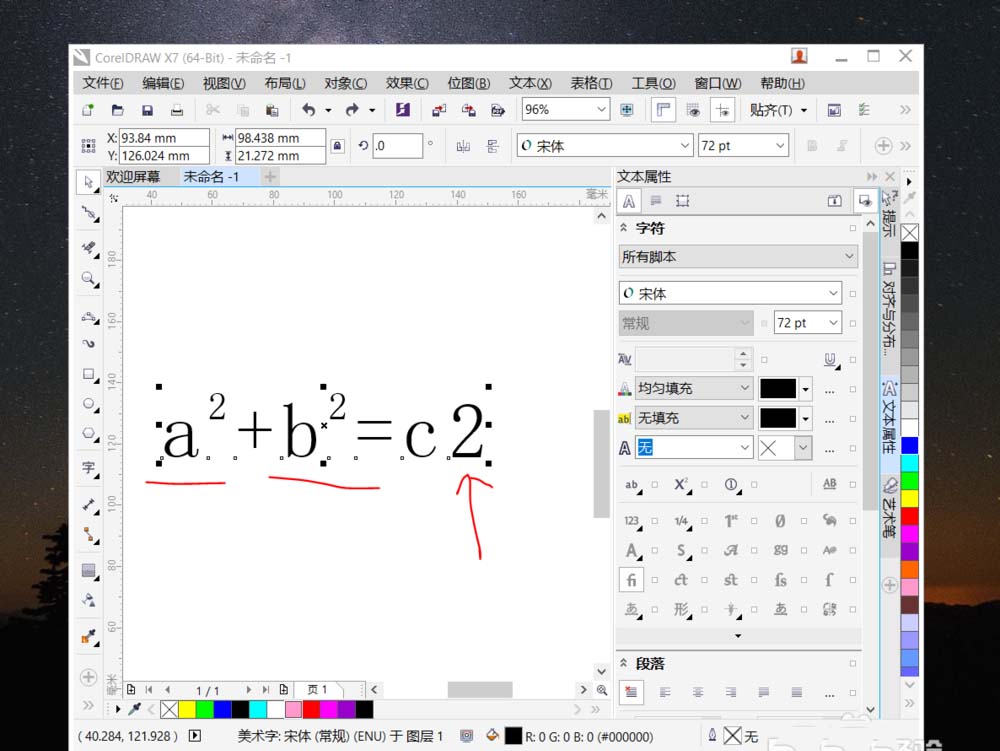Save the document with disk icon
Image resolution: width=1000 pixels, height=751 pixels.
point(147,110)
